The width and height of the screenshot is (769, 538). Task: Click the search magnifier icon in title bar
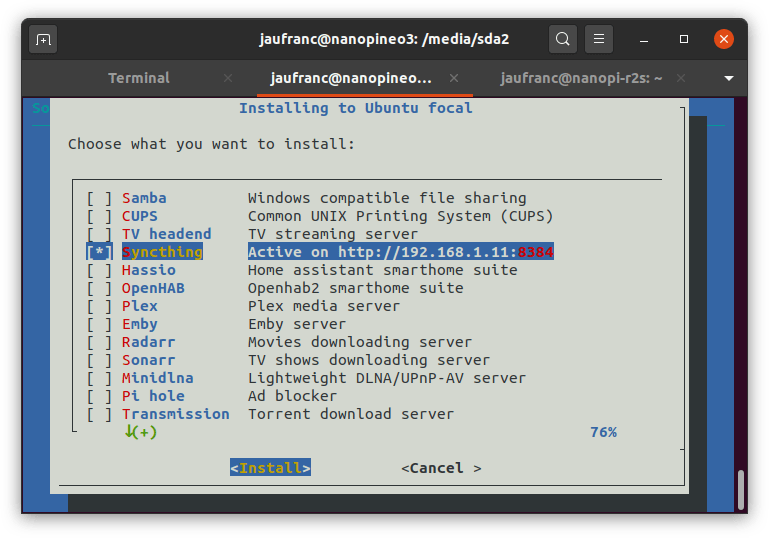(563, 39)
